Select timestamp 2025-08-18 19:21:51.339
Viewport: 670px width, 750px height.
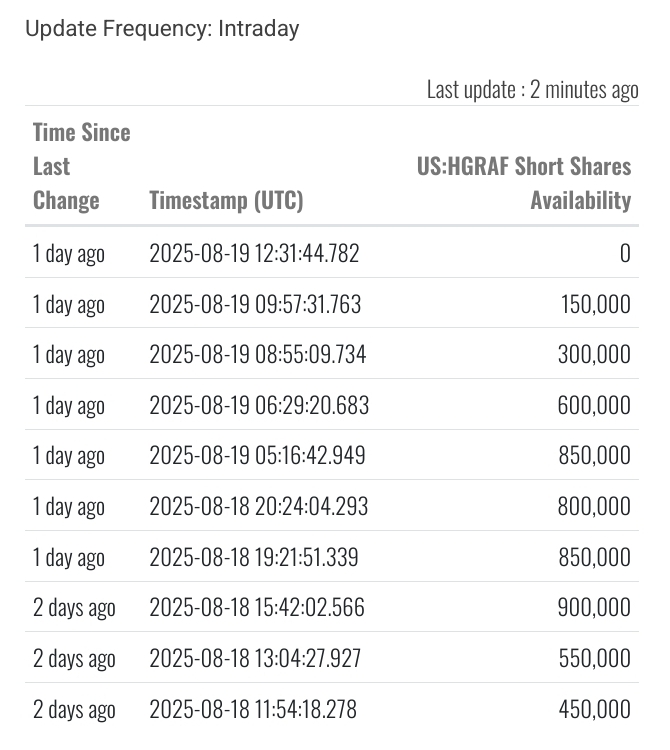[254, 557]
